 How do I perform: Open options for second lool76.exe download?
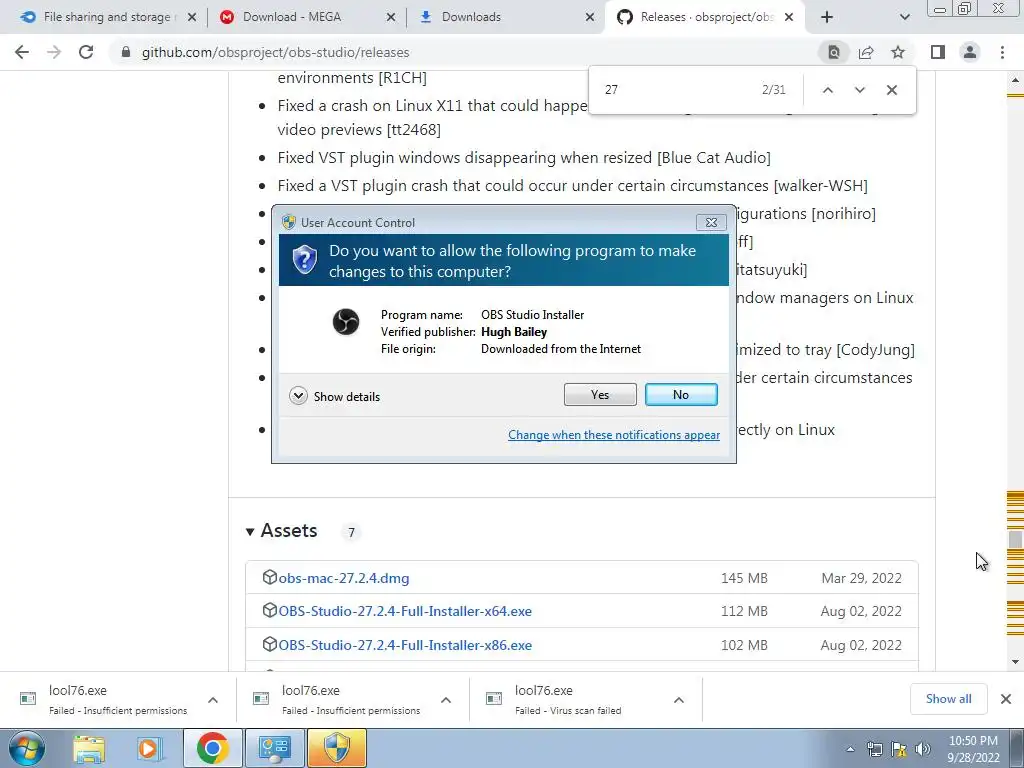pos(446,700)
